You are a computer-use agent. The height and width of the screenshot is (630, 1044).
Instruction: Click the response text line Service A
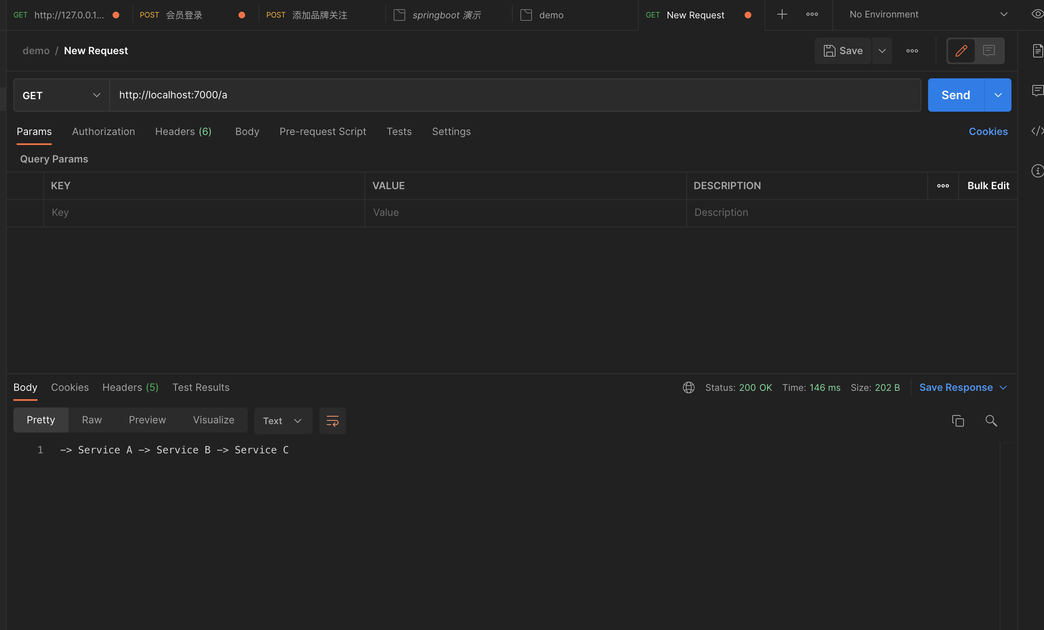(174, 450)
